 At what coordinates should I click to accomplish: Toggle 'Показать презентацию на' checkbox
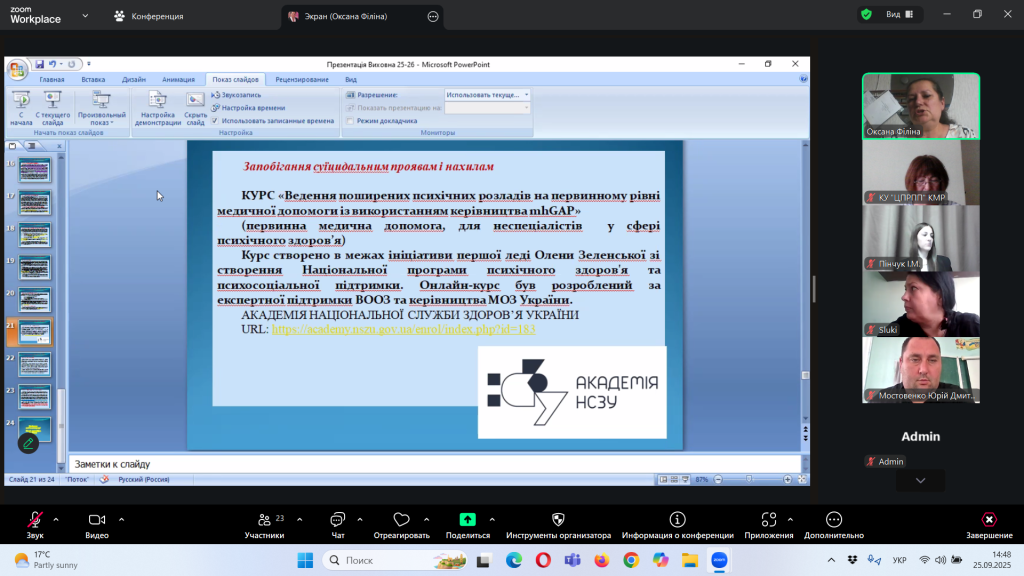tap(351, 107)
